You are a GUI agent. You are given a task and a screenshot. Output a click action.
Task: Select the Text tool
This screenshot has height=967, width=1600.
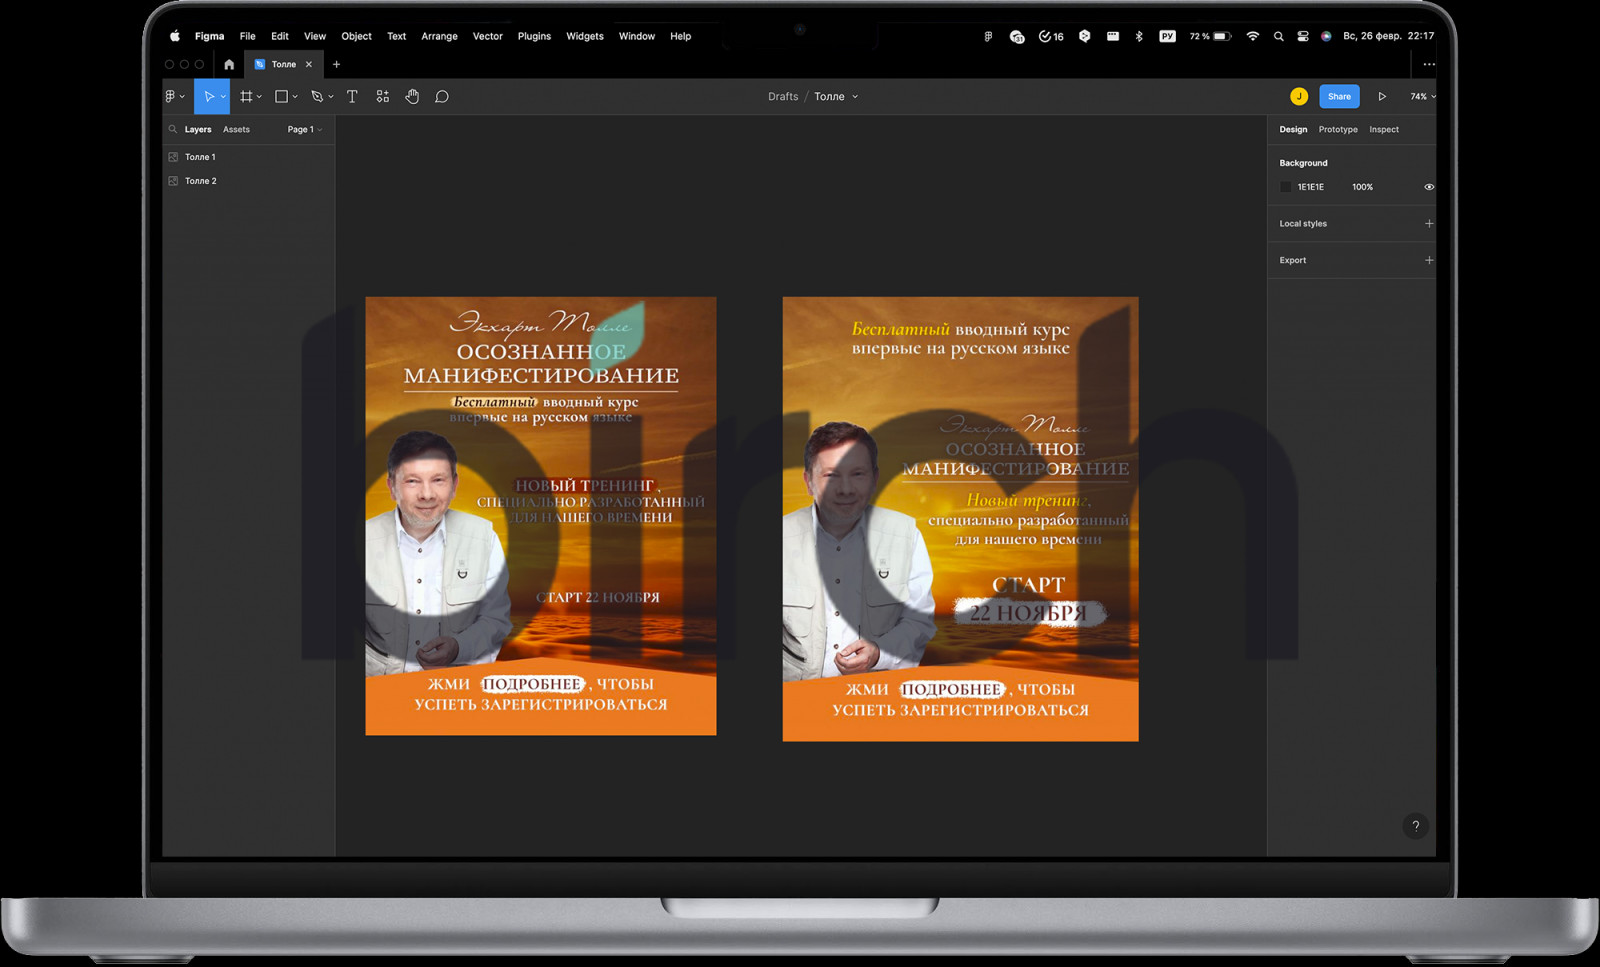tap(352, 97)
